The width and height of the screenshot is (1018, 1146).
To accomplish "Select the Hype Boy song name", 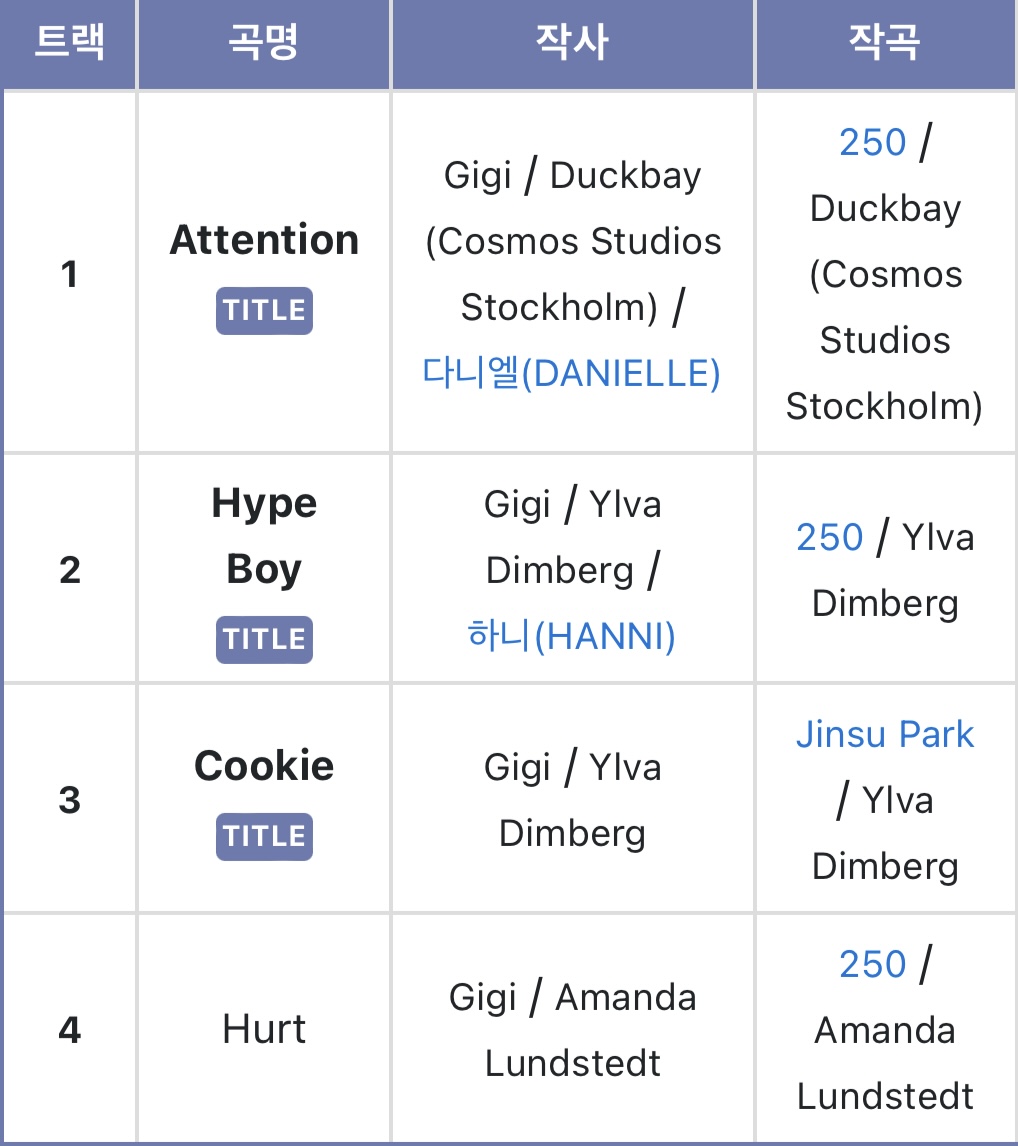I will tap(264, 536).
